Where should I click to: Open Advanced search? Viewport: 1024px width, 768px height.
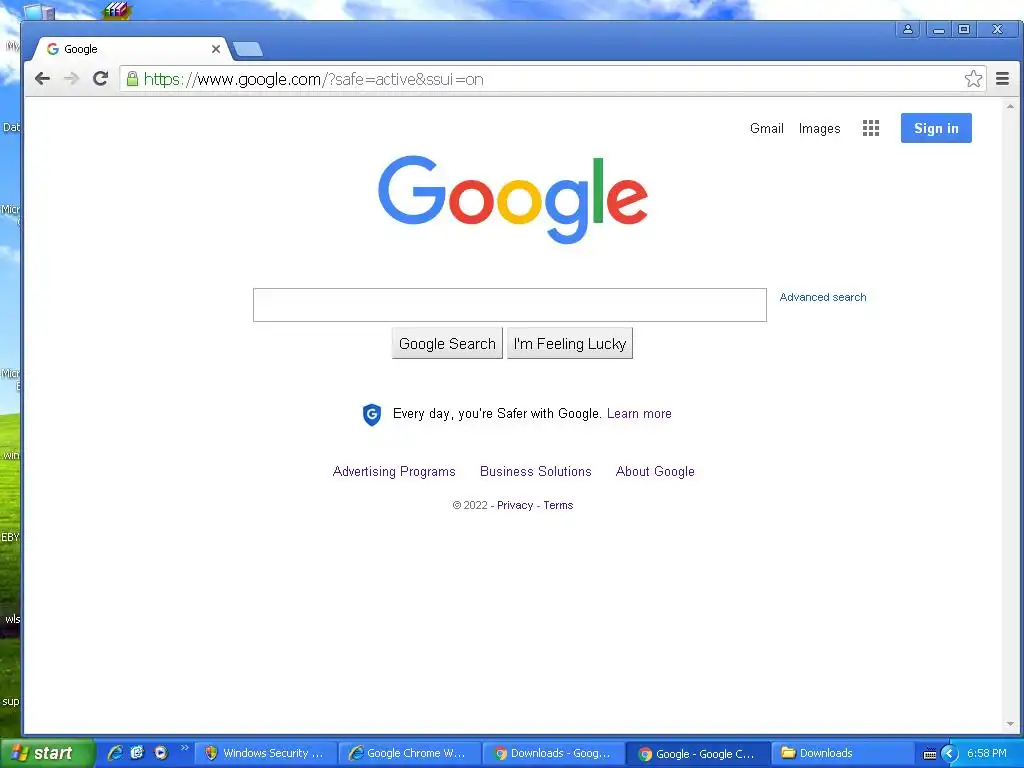823,297
